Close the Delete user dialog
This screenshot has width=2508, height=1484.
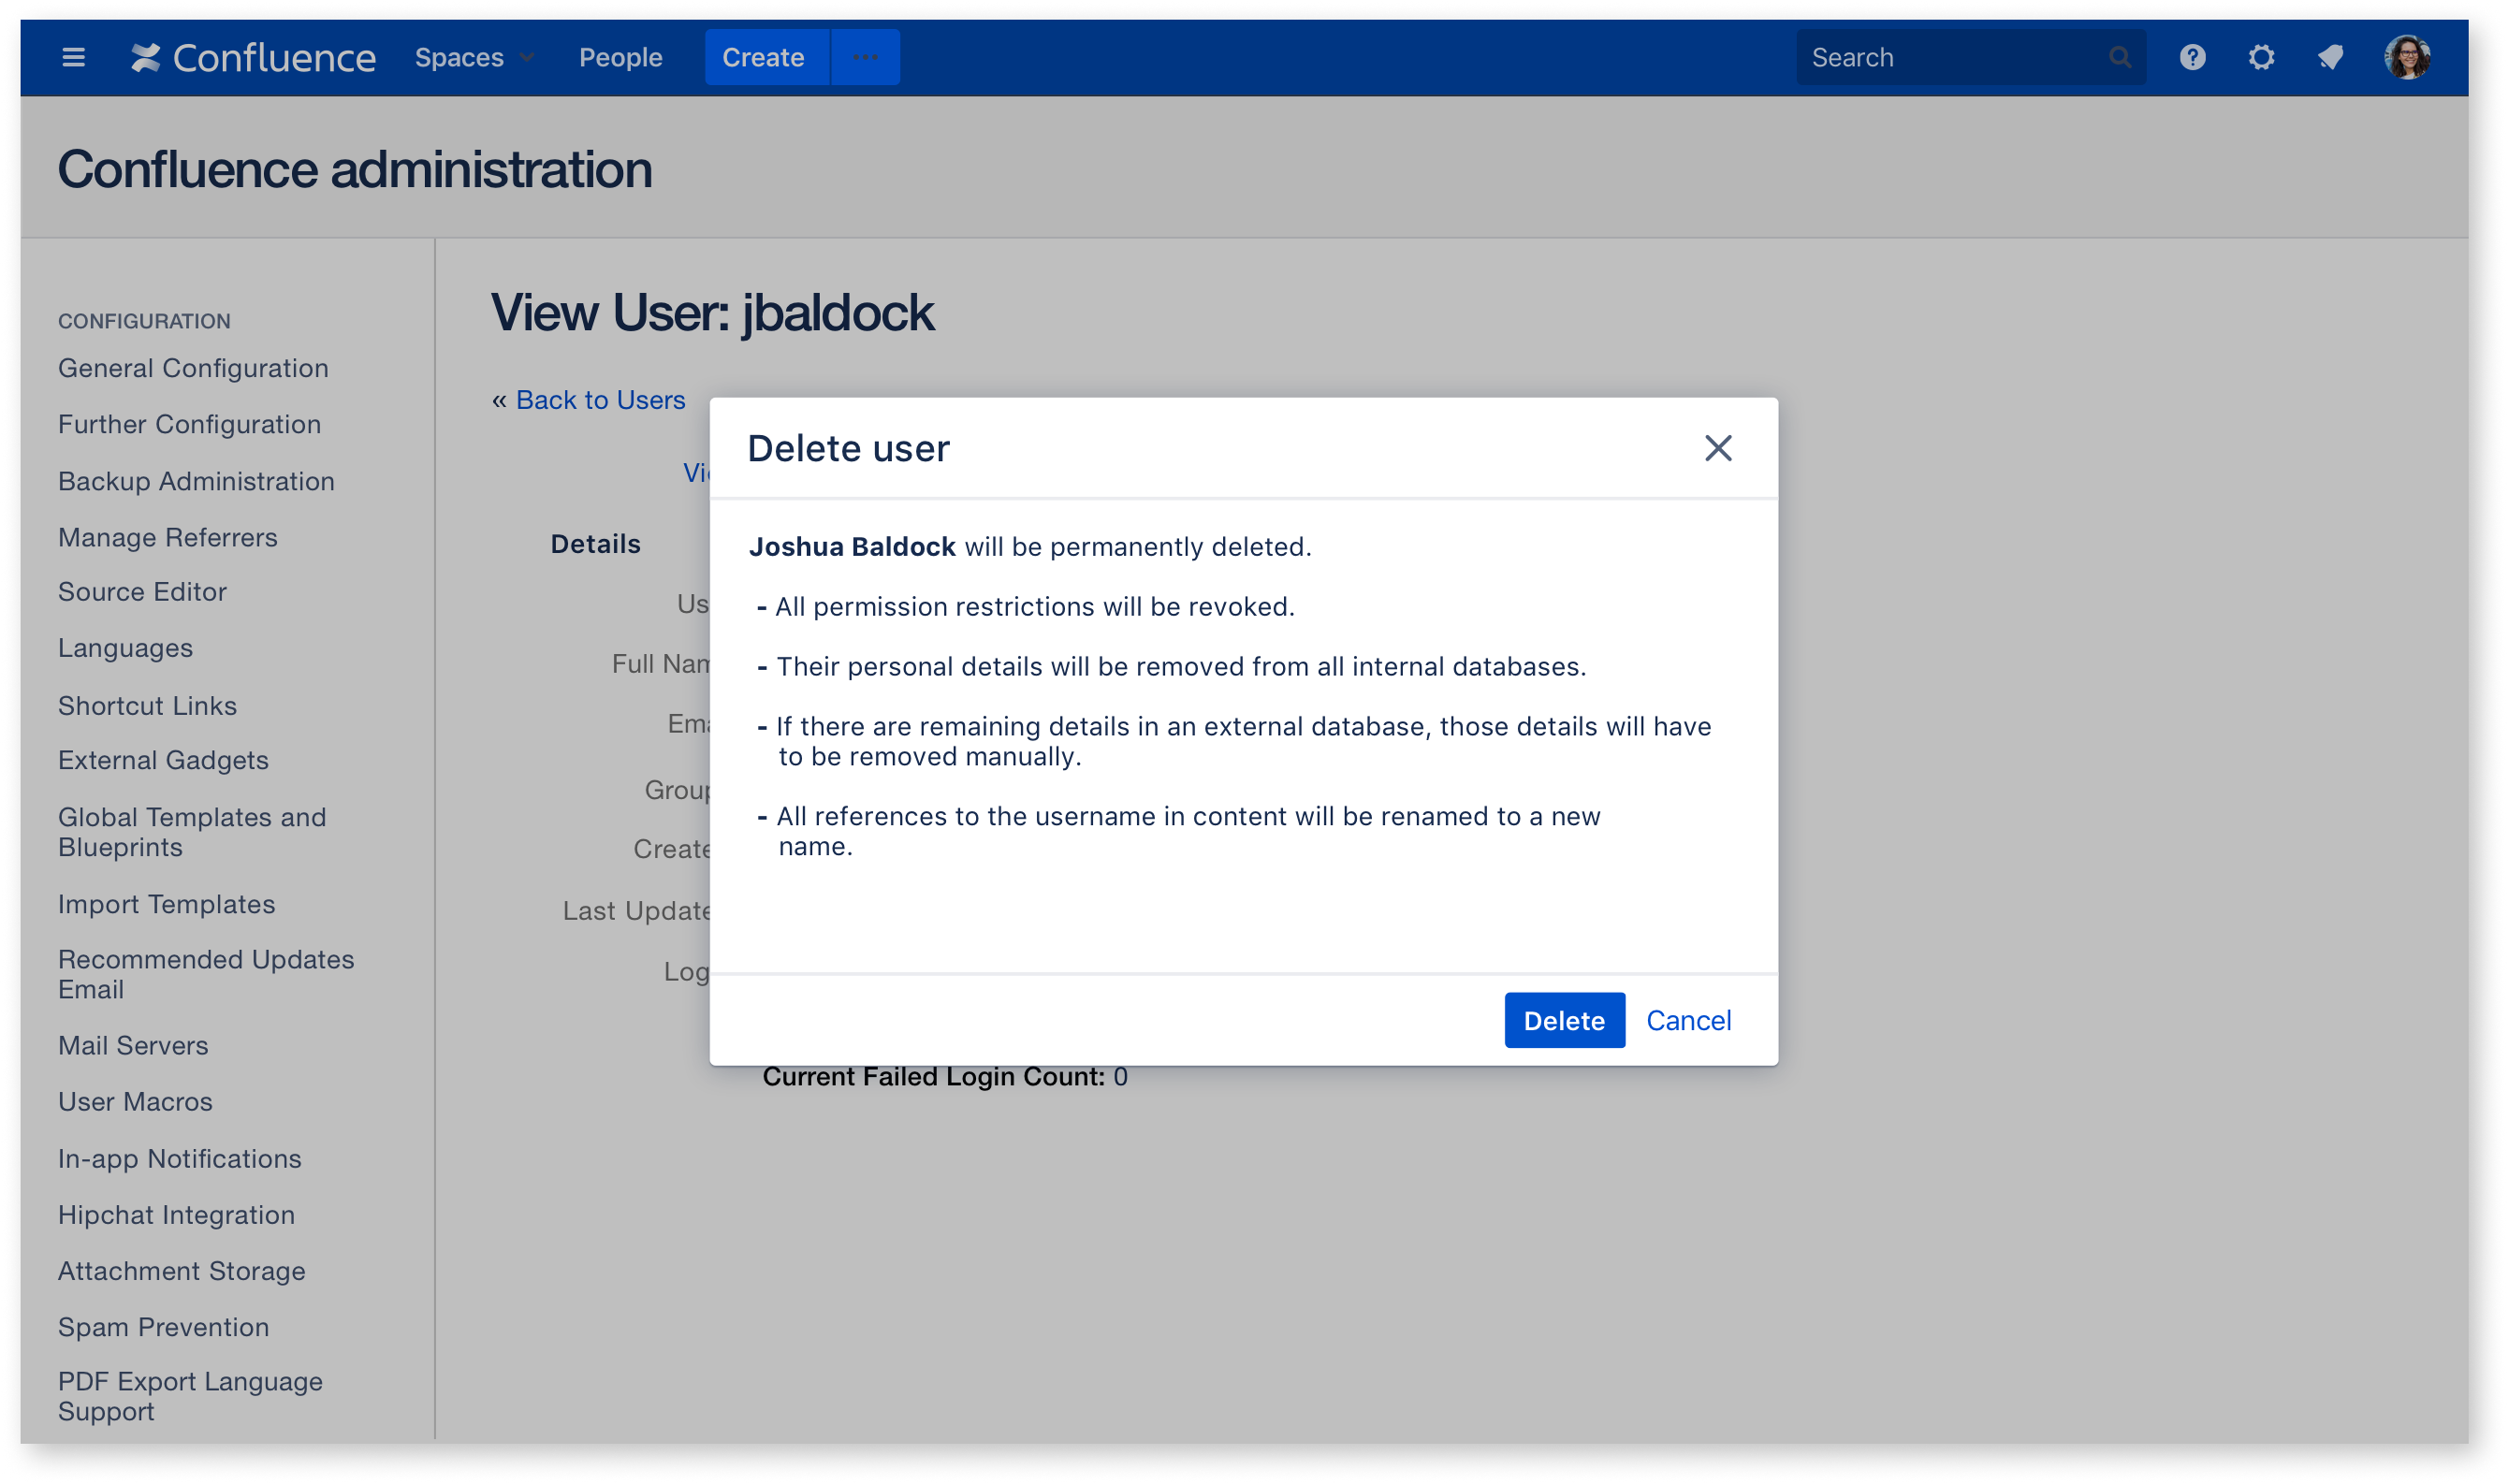click(x=1717, y=448)
